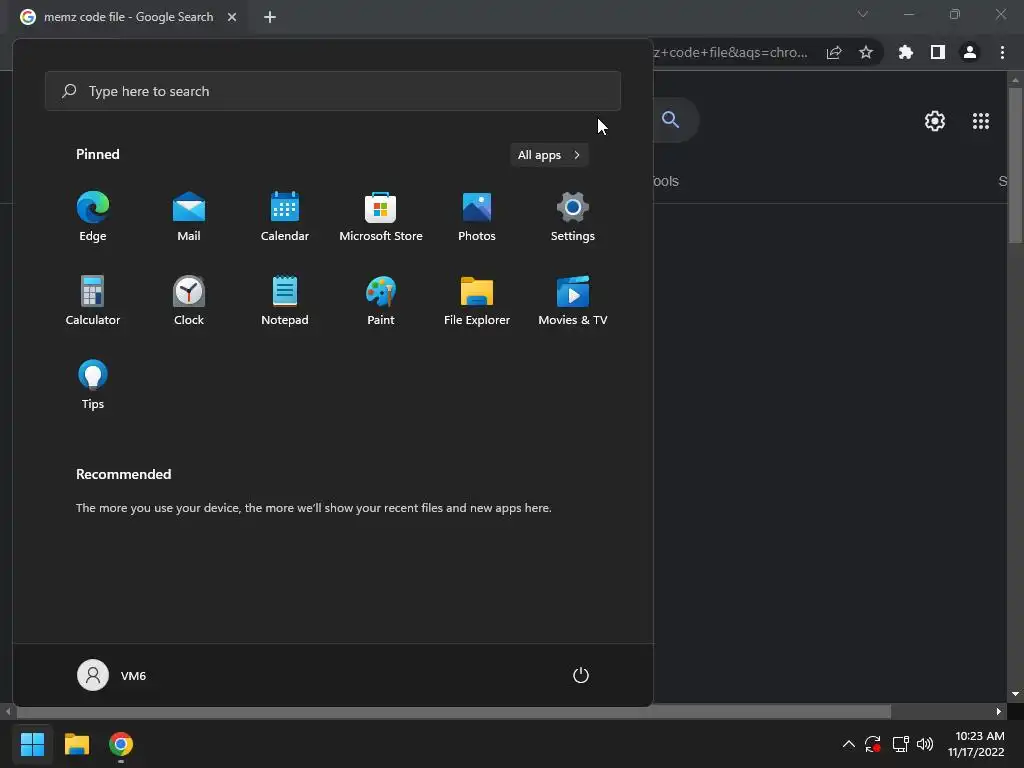The image size is (1024, 768).
Task: Bookmark this page with the star icon
Action: (x=866, y=52)
